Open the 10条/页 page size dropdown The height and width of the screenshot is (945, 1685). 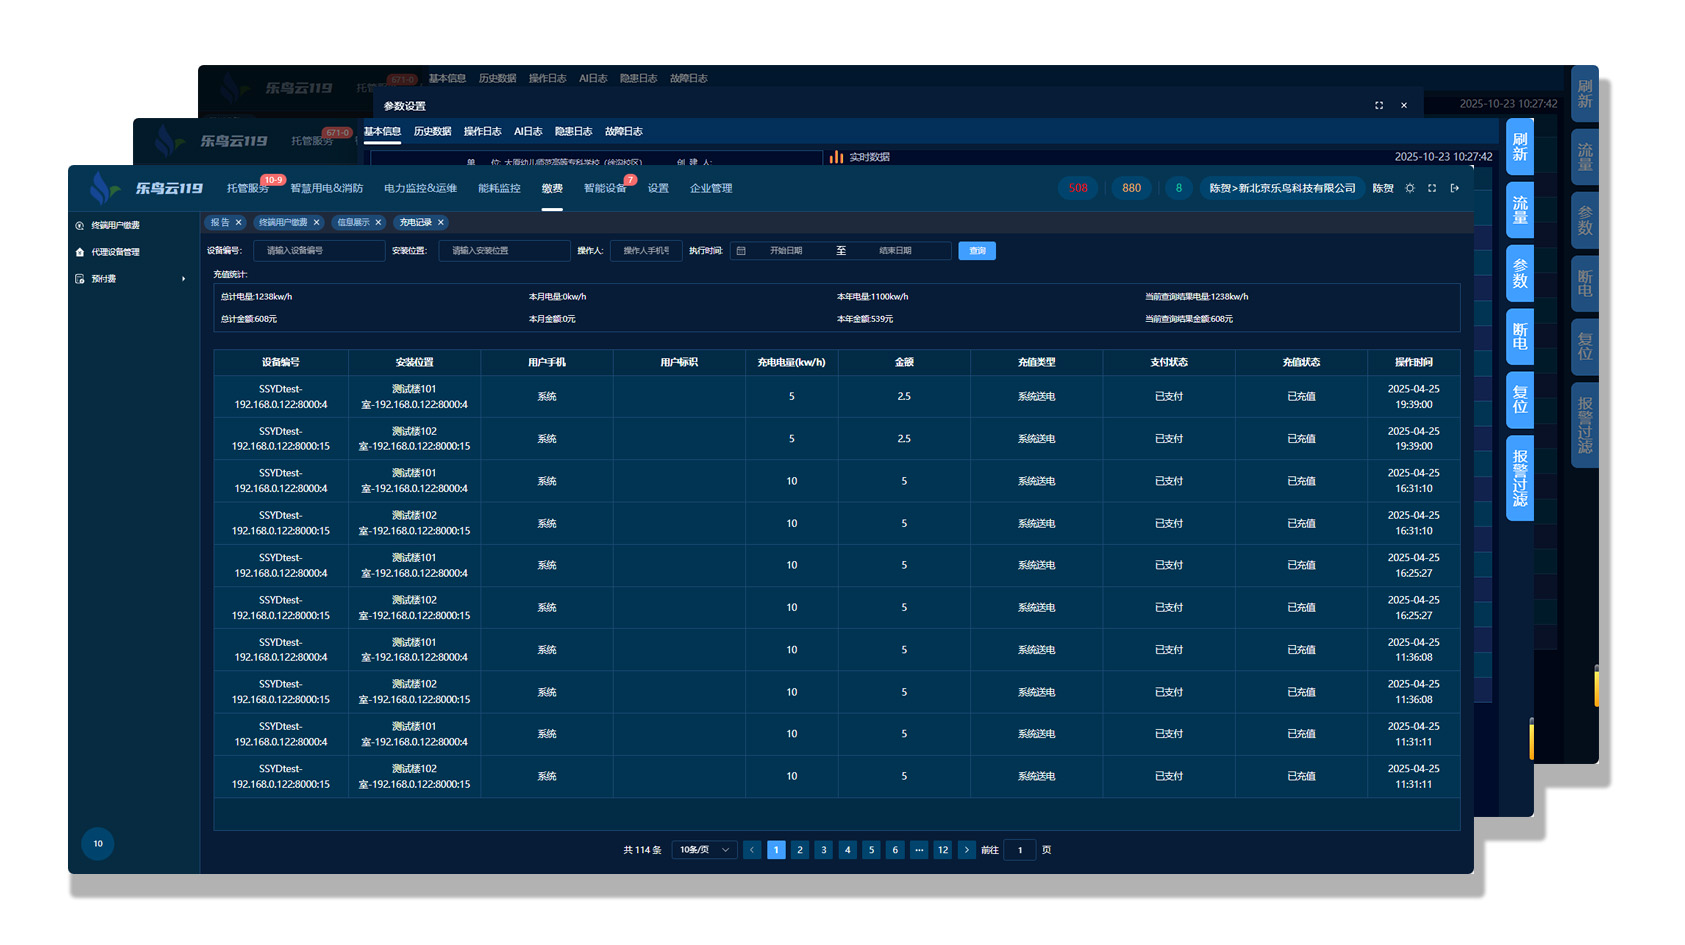pos(704,850)
